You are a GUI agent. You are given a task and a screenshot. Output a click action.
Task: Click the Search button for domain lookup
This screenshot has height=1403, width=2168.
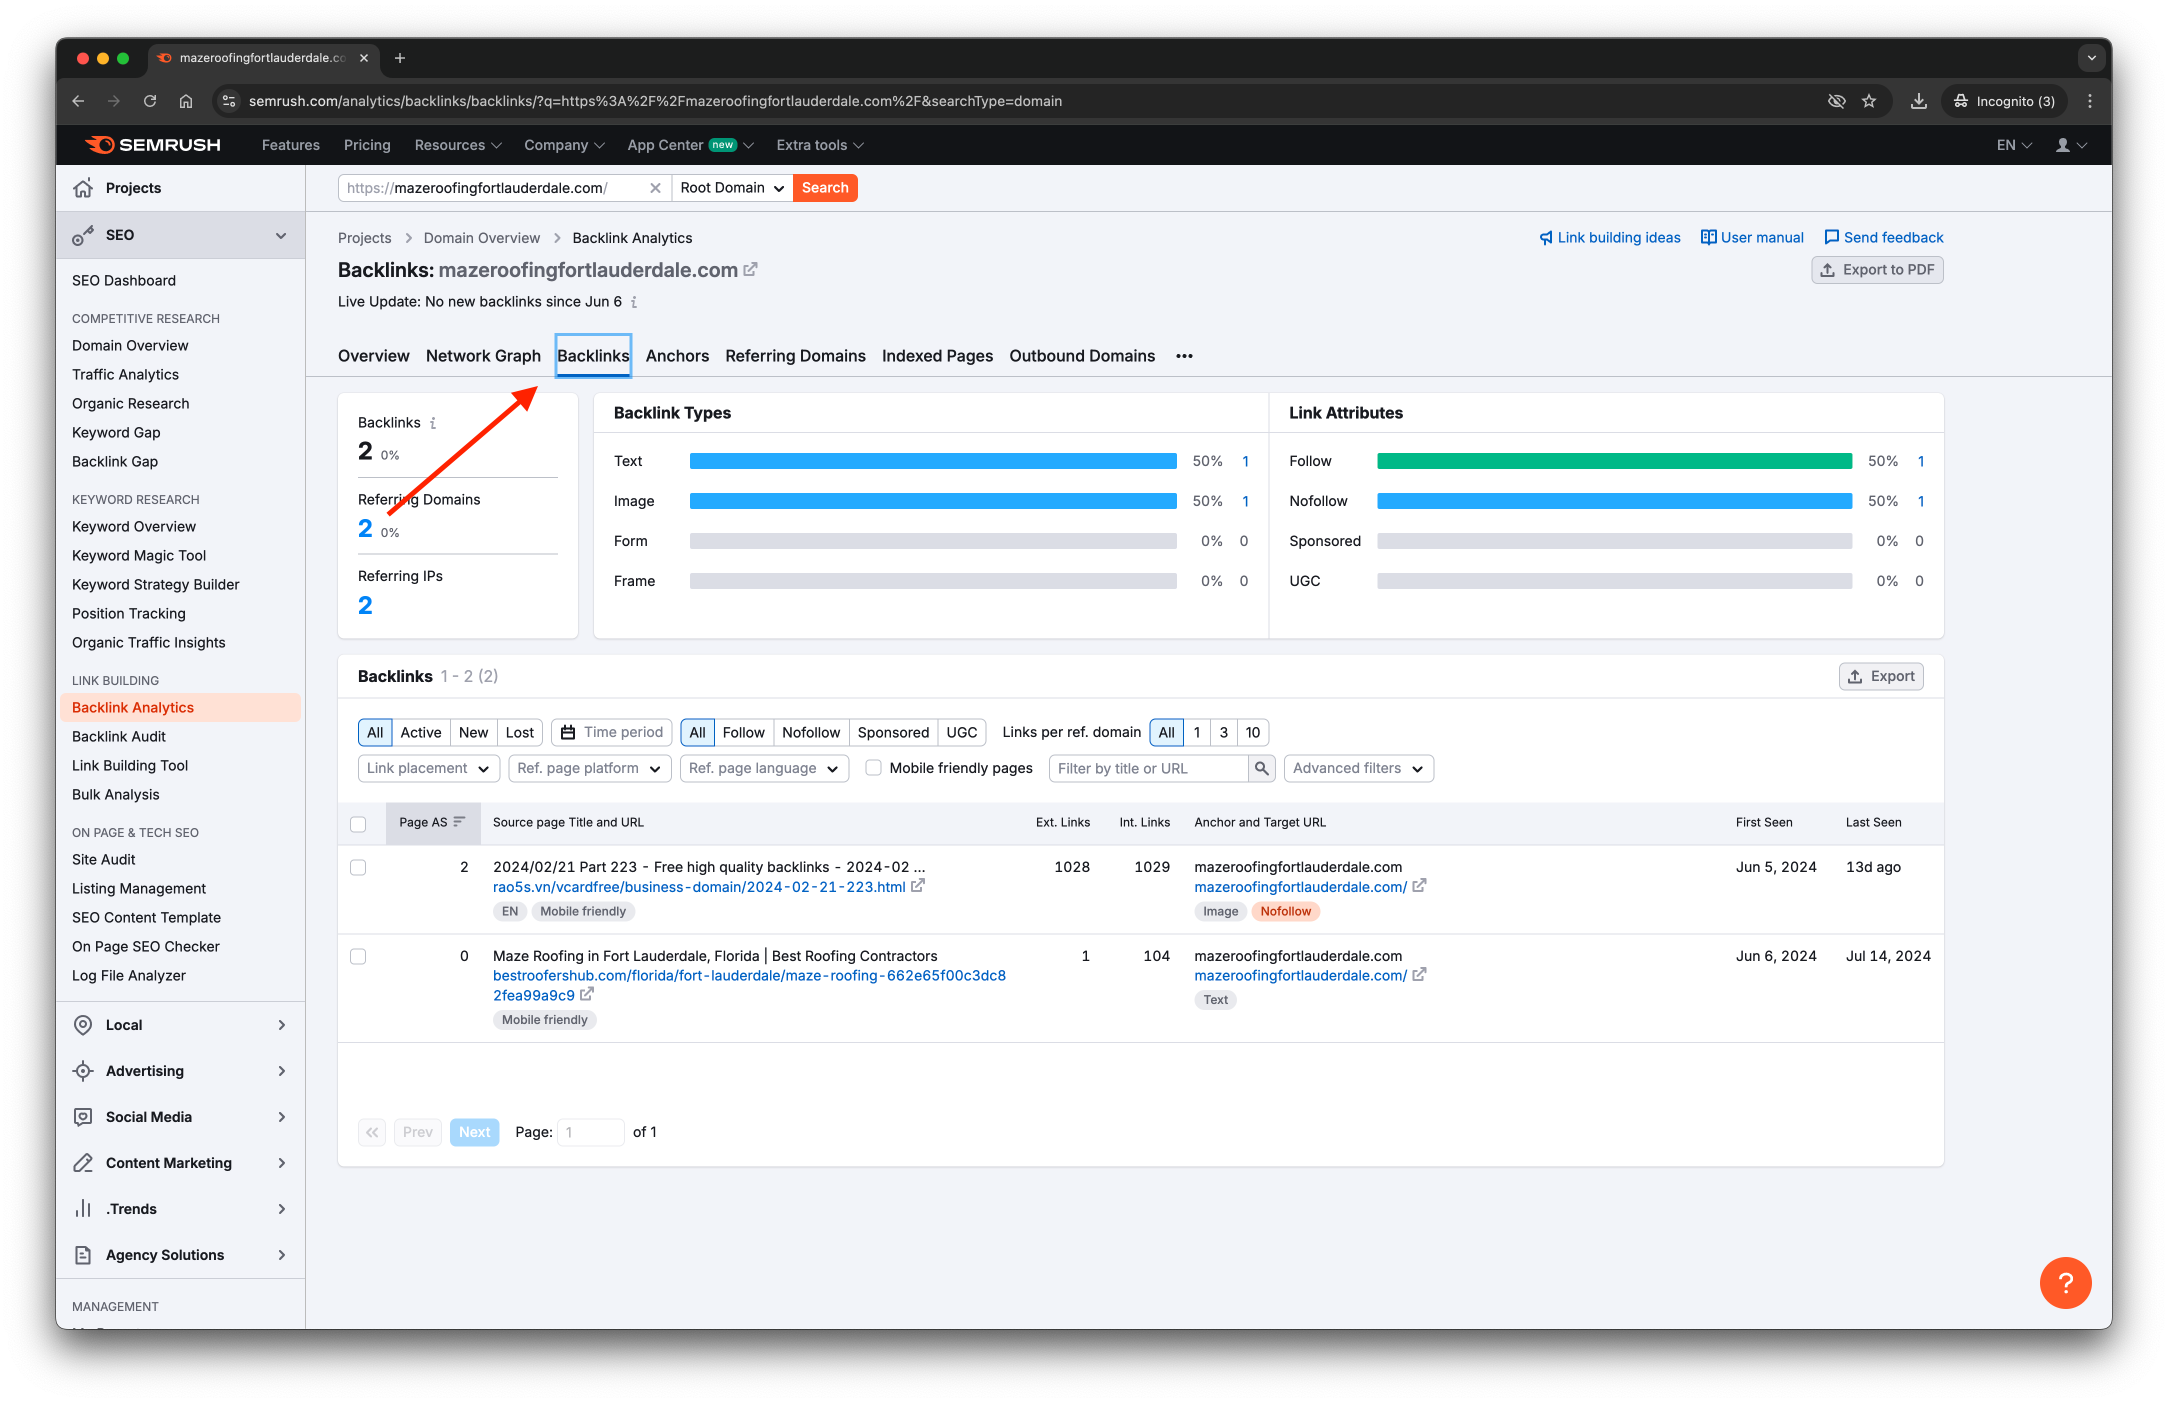click(825, 188)
